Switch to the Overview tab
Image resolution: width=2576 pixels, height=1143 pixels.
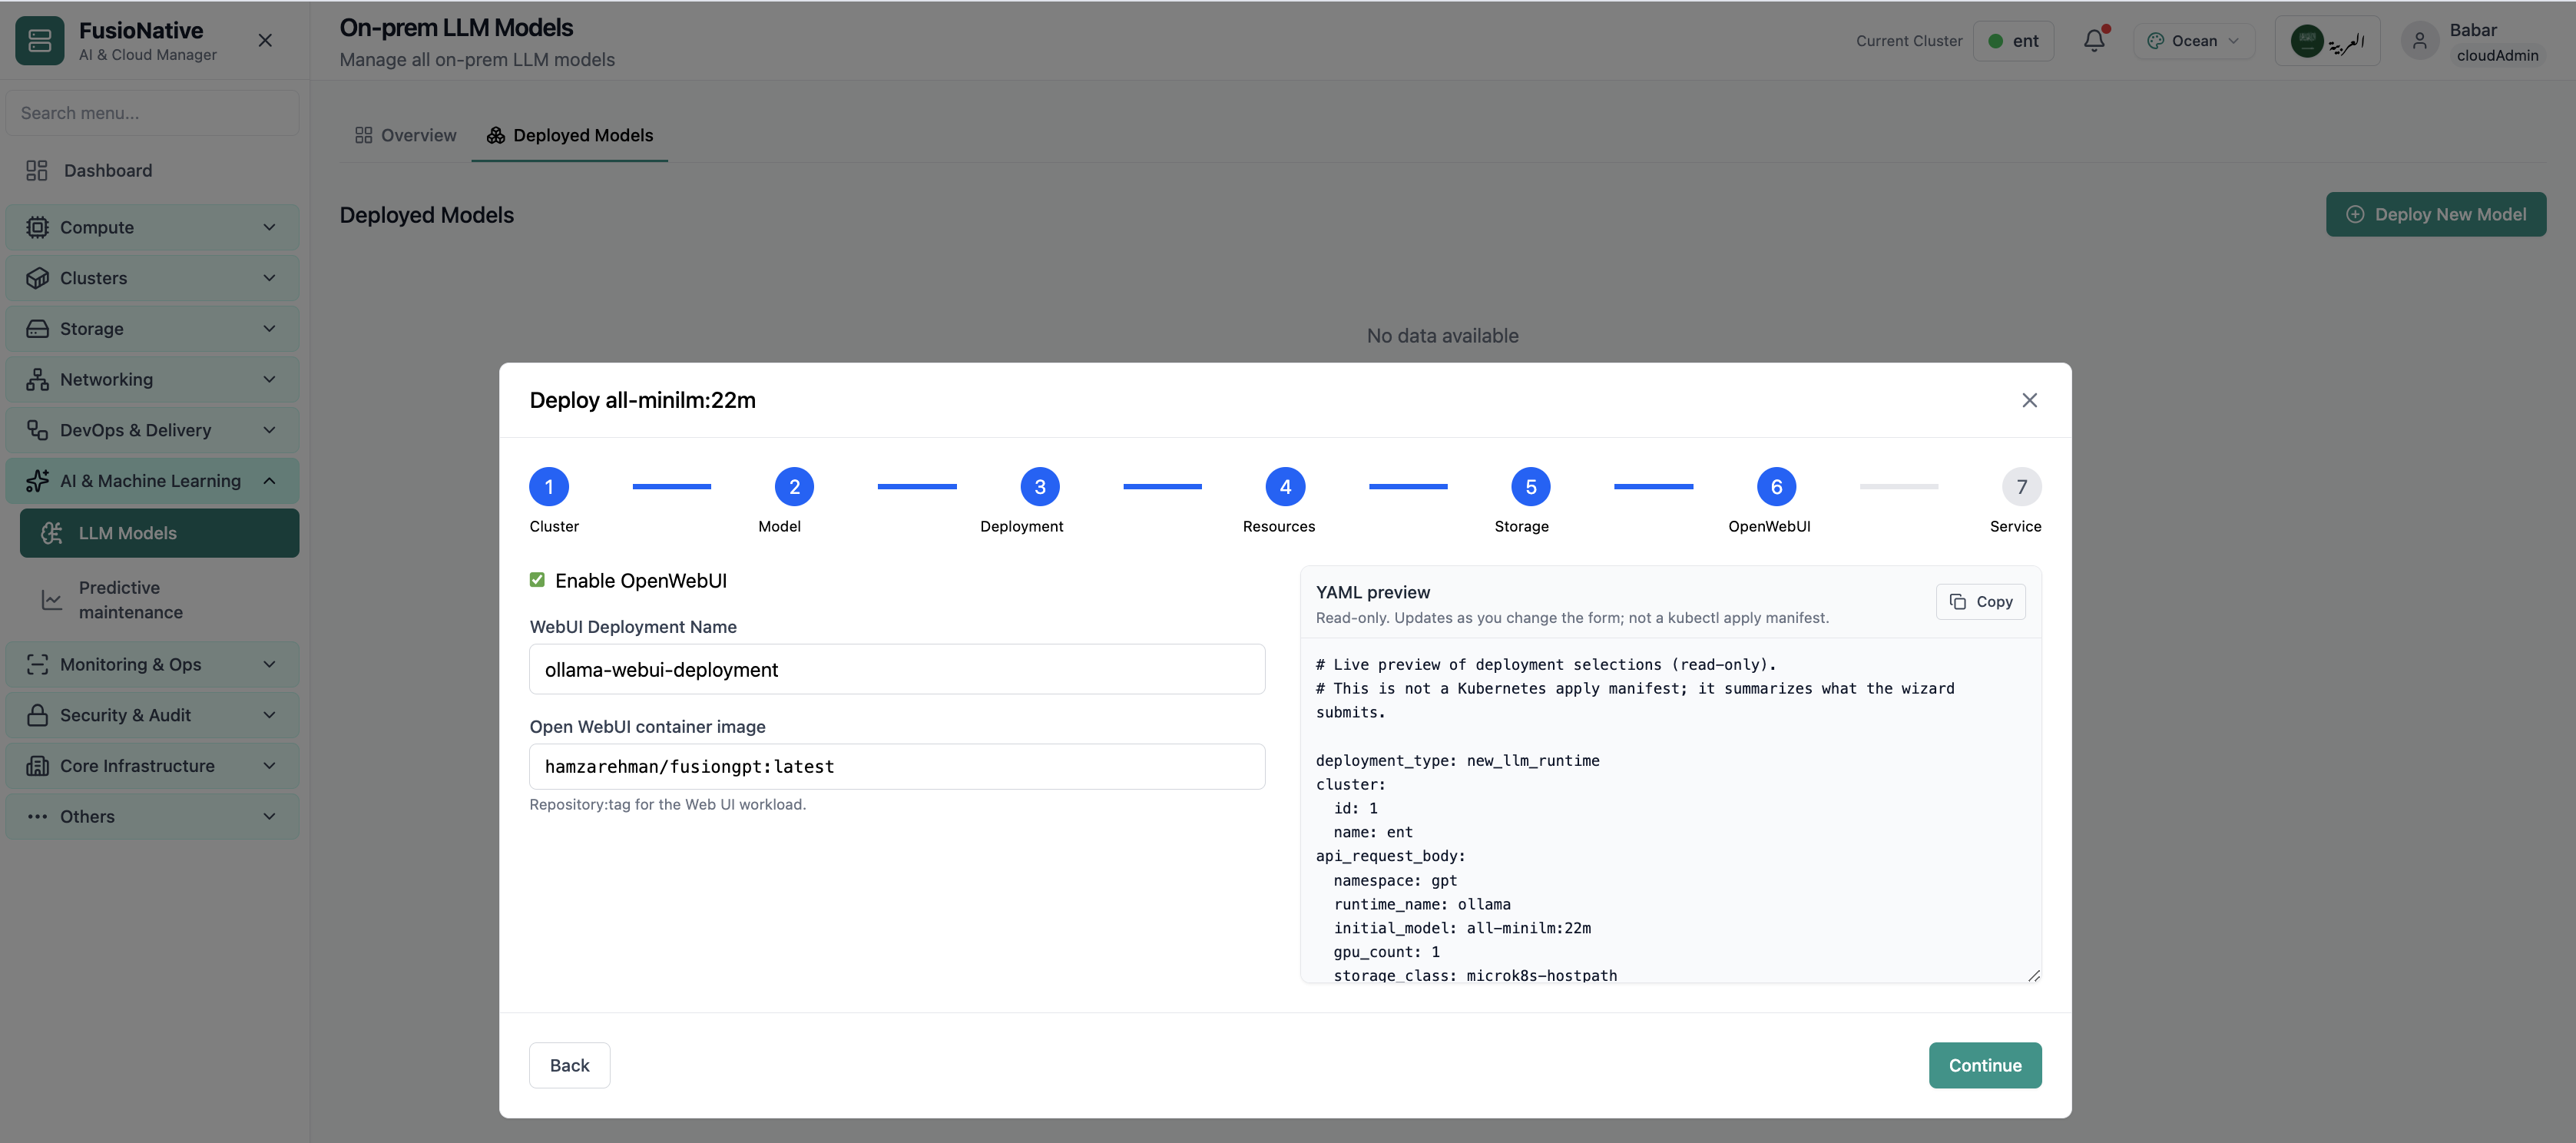click(405, 135)
